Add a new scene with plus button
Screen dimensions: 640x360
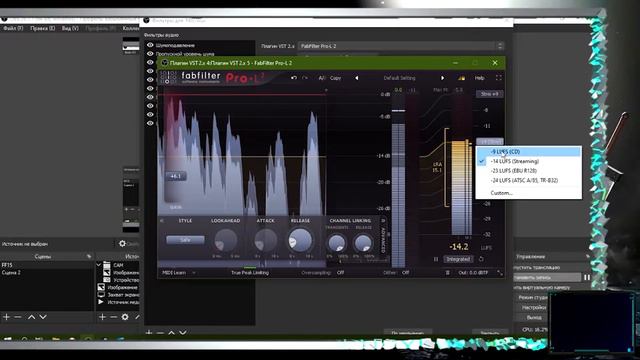pos(6,317)
